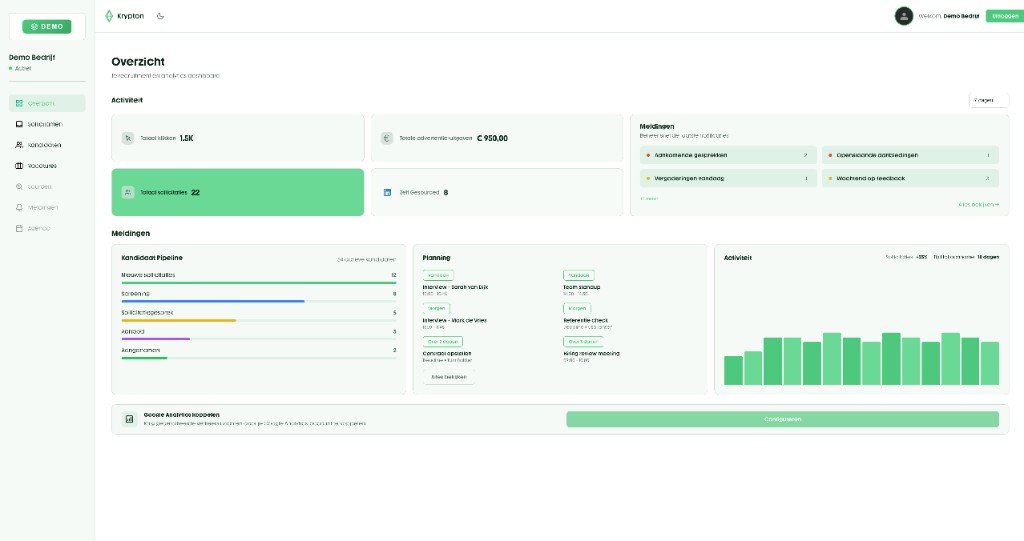Click the Overzicht grid icon in the sidebar
This screenshot has height=541, width=1024.
tap(19, 103)
